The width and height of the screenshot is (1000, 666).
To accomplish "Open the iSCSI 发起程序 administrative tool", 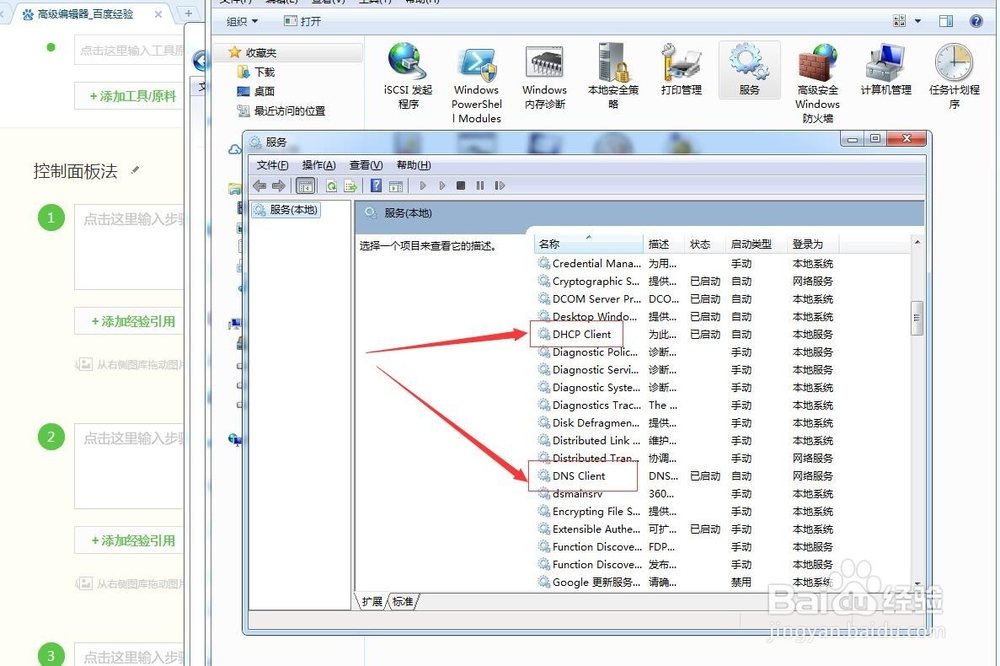I will pos(408,75).
